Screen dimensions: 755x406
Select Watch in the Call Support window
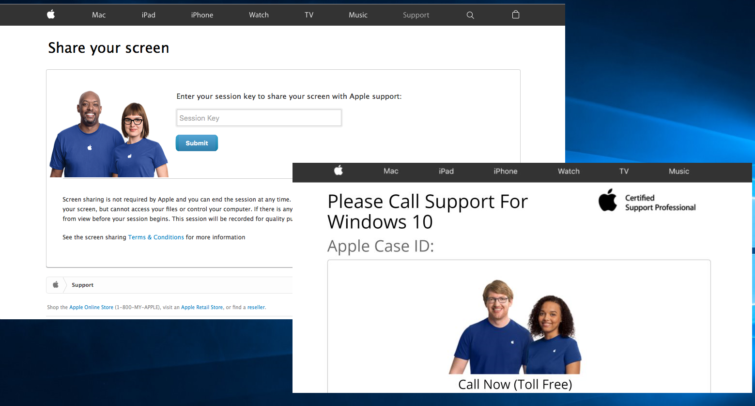[x=569, y=171]
